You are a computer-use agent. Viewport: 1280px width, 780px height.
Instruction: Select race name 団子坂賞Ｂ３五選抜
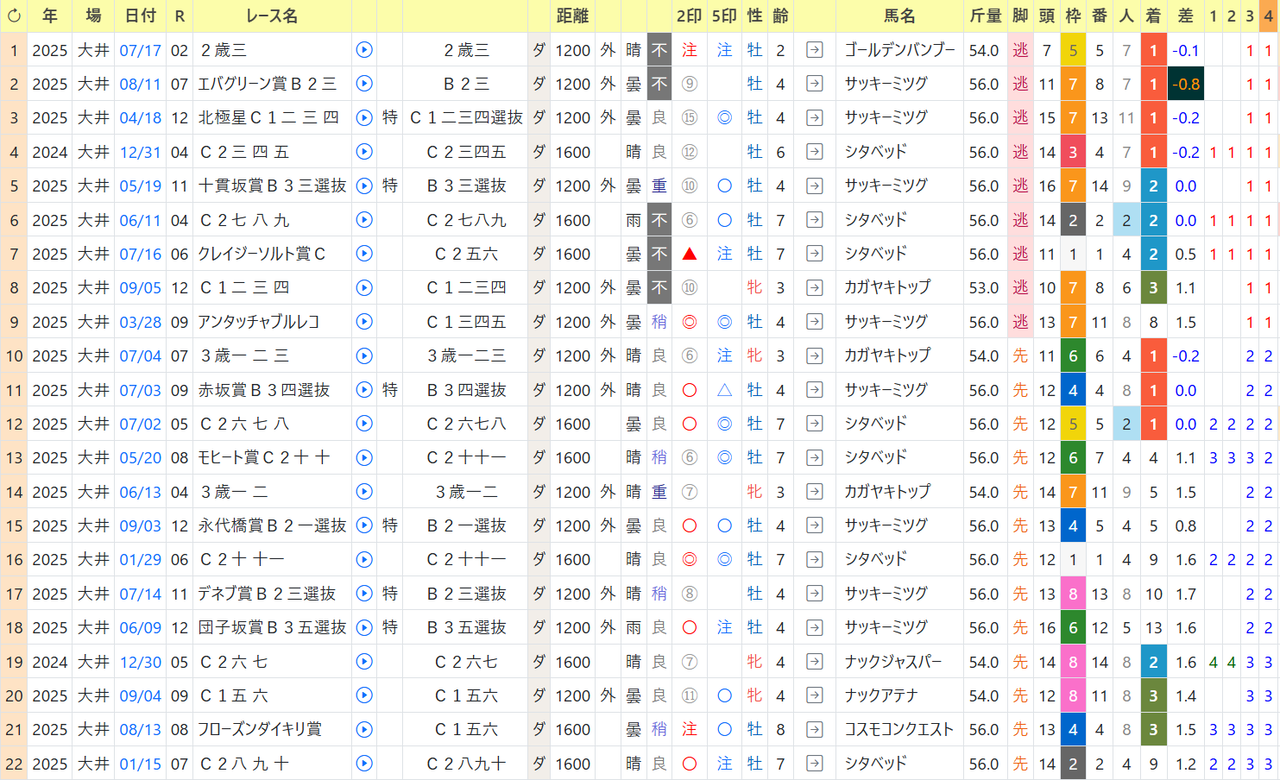[x=273, y=628]
